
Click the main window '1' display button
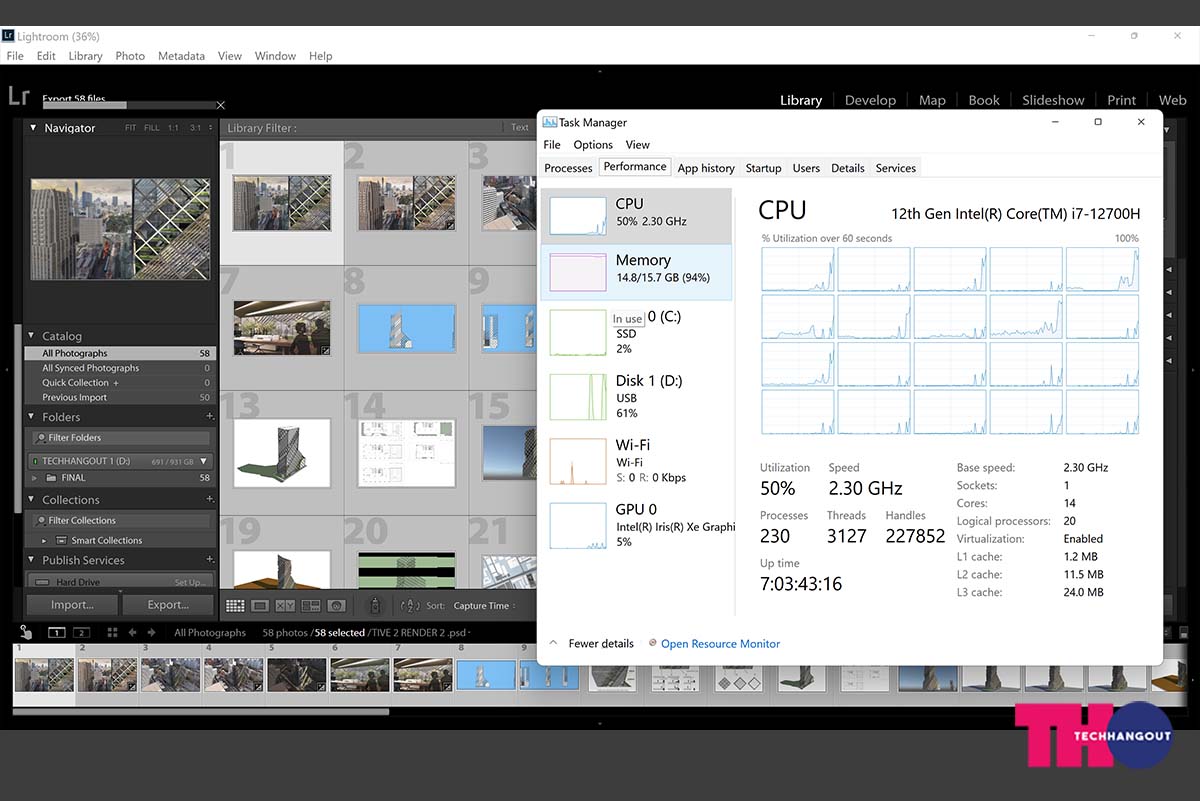57,632
